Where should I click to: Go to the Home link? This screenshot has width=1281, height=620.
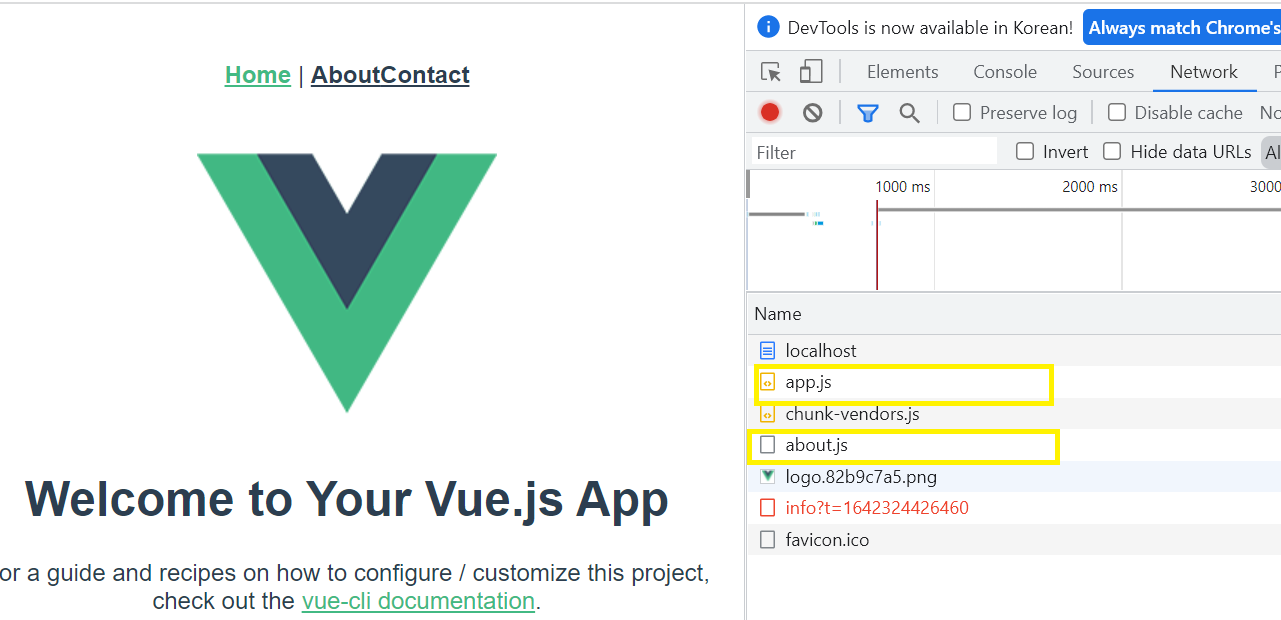pos(258,75)
